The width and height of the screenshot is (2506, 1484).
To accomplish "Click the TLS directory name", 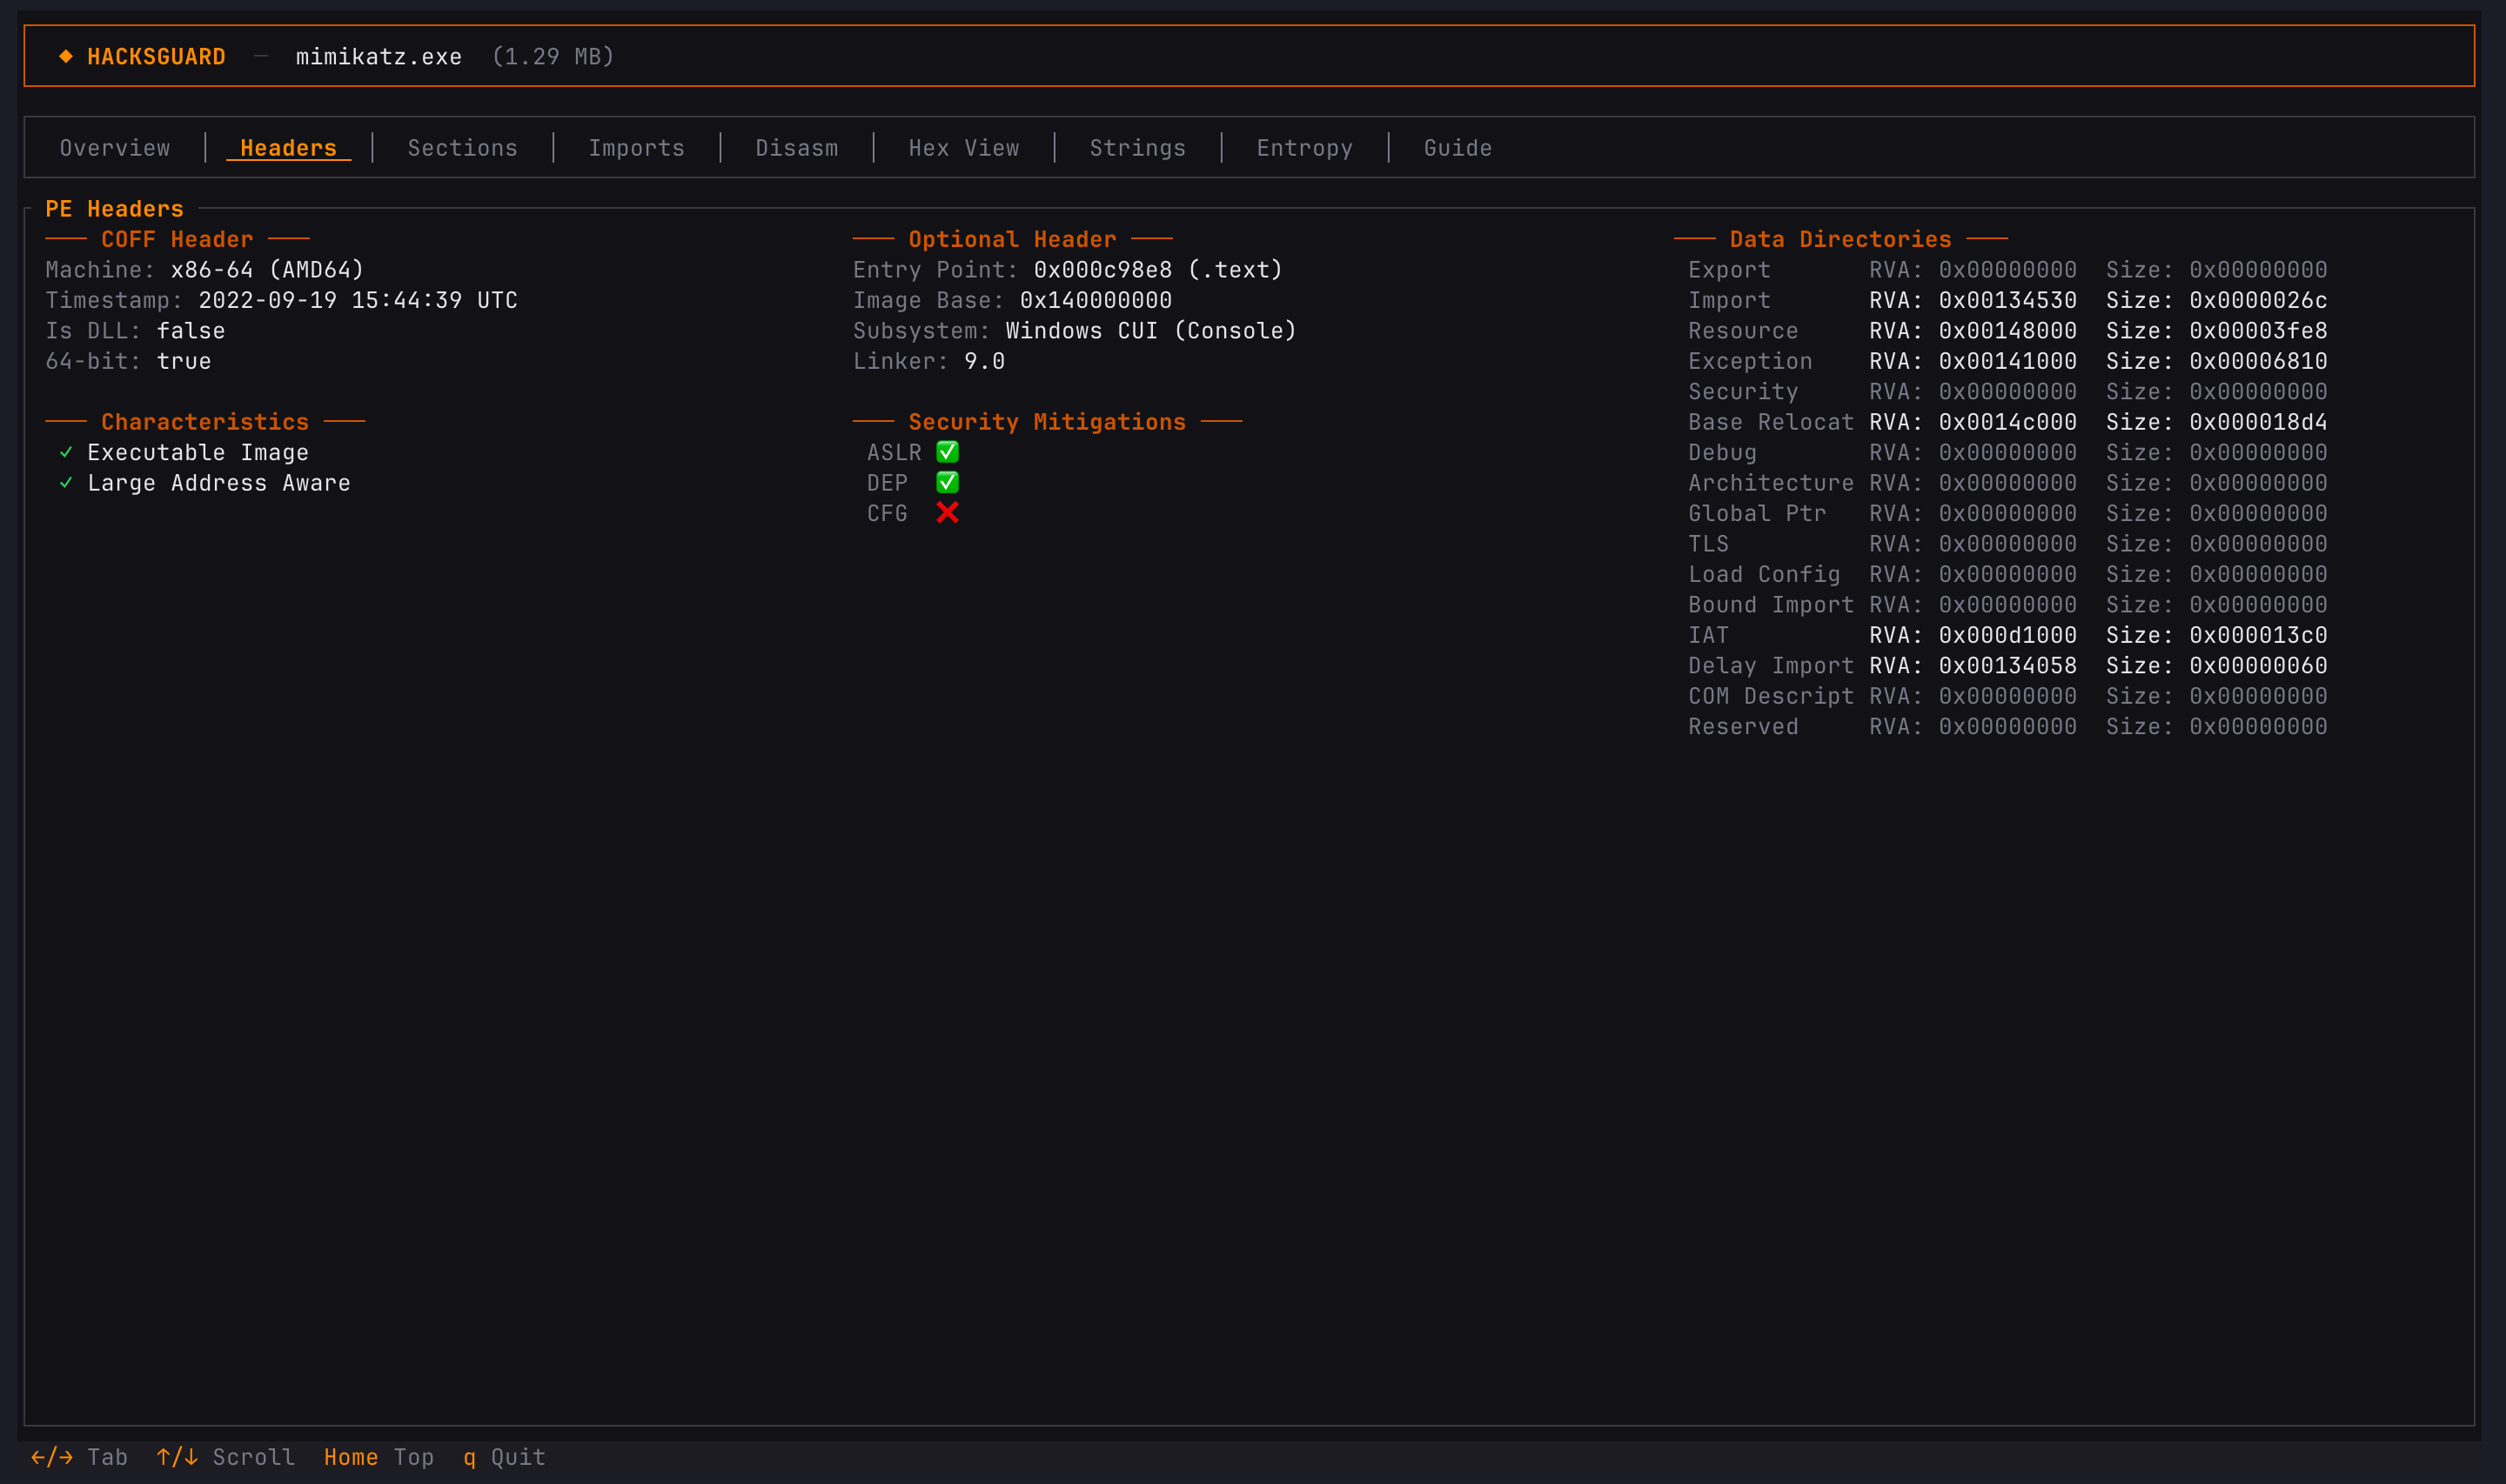I will tap(1709, 544).
